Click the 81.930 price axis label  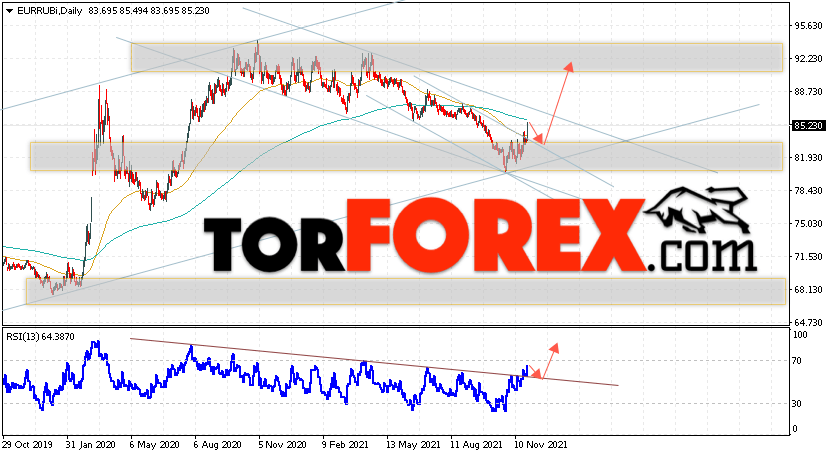808,158
